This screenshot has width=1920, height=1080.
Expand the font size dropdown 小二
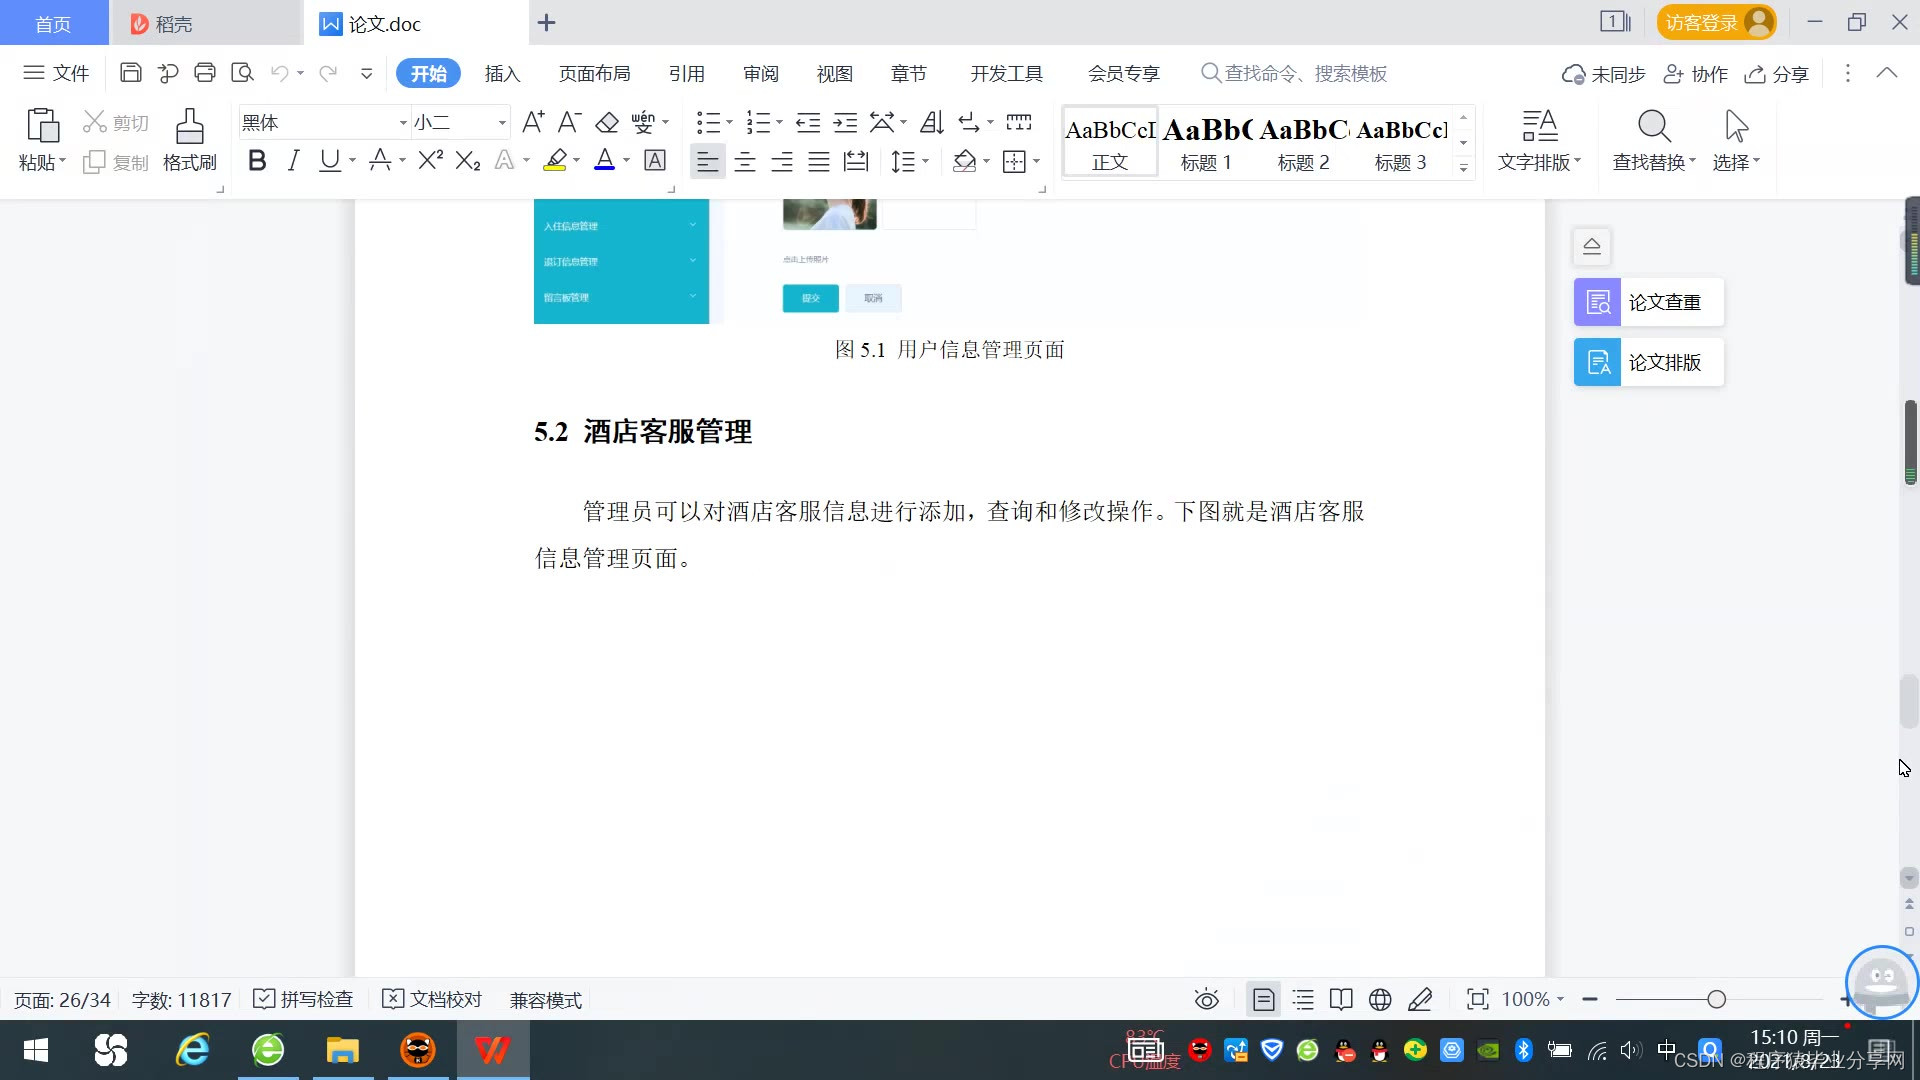coord(502,123)
